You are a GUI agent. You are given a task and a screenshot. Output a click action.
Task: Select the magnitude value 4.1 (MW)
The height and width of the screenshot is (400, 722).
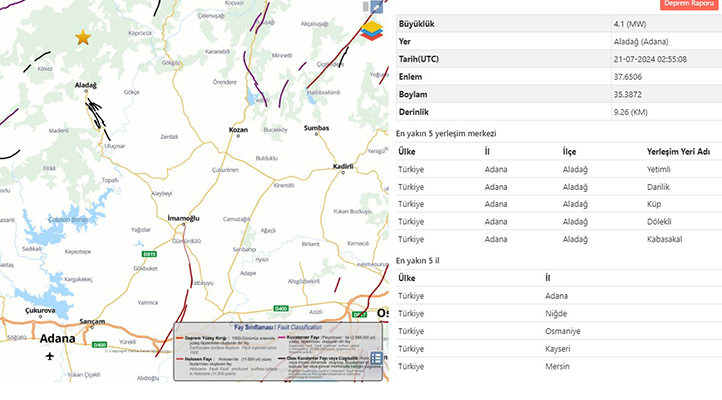(x=629, y=24)
